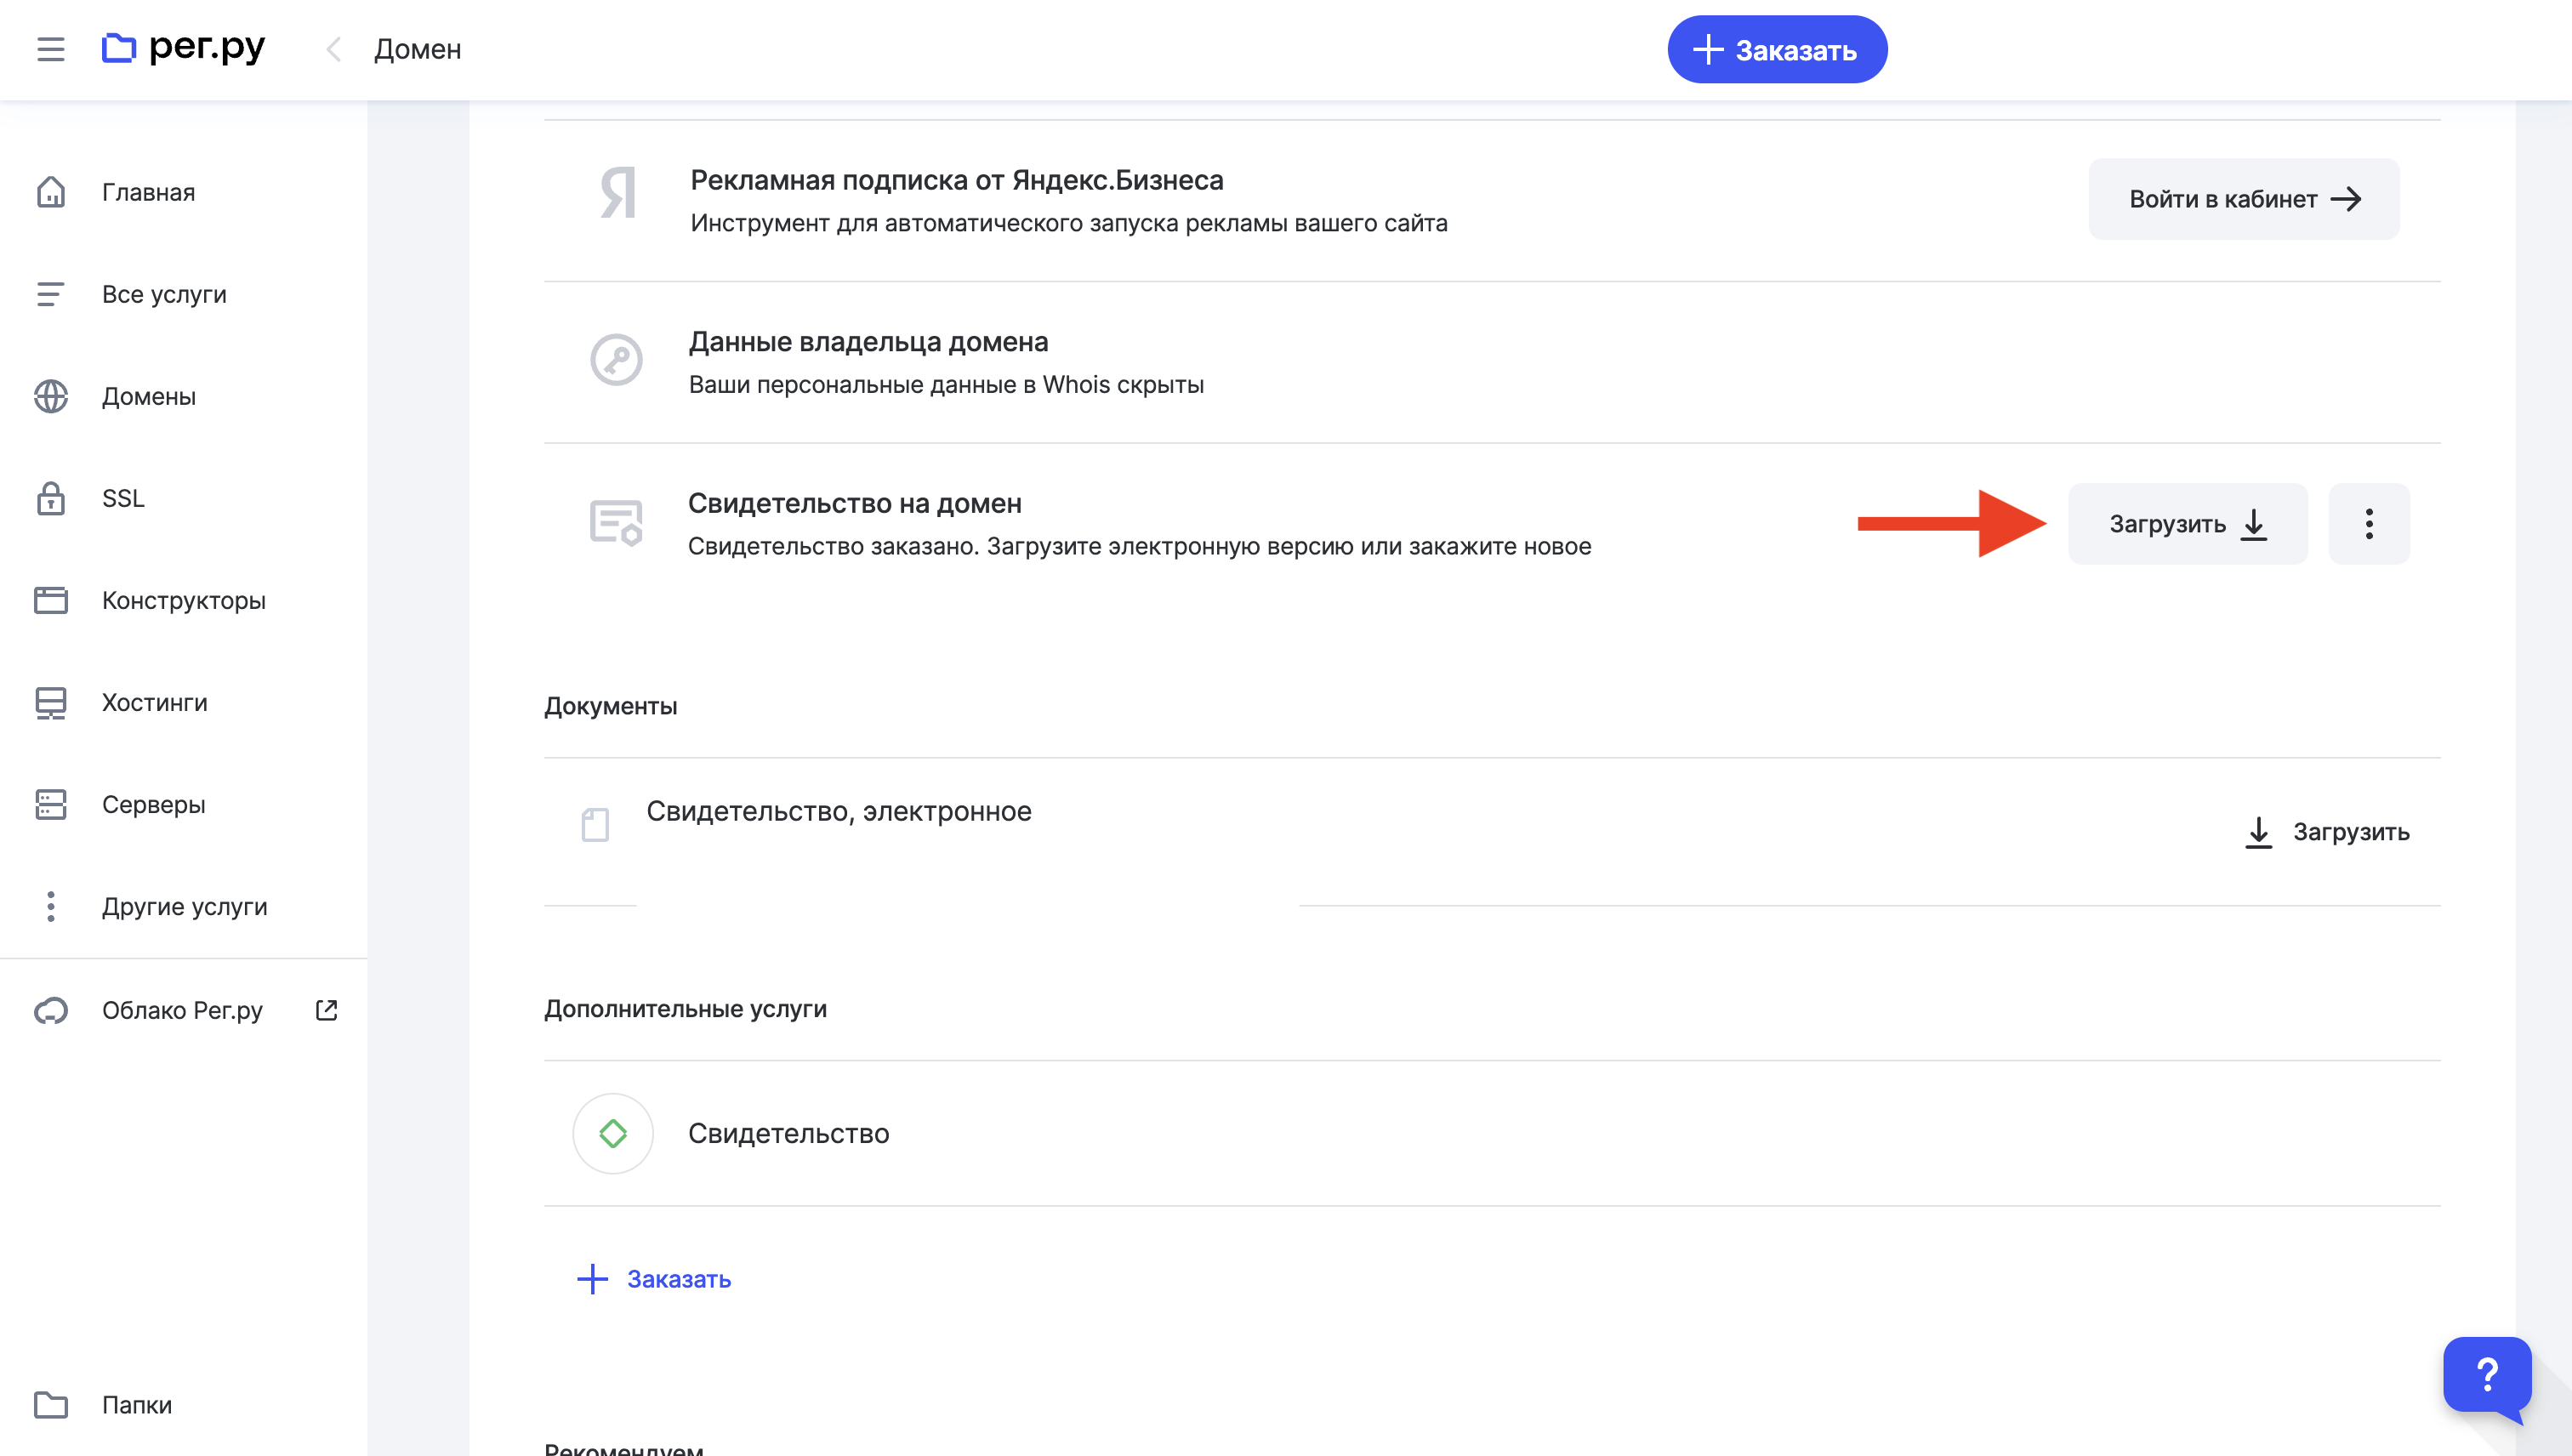Open the blue help question bubble
Viewport: 2572px width, 1456px height.
(2488, 1376)
